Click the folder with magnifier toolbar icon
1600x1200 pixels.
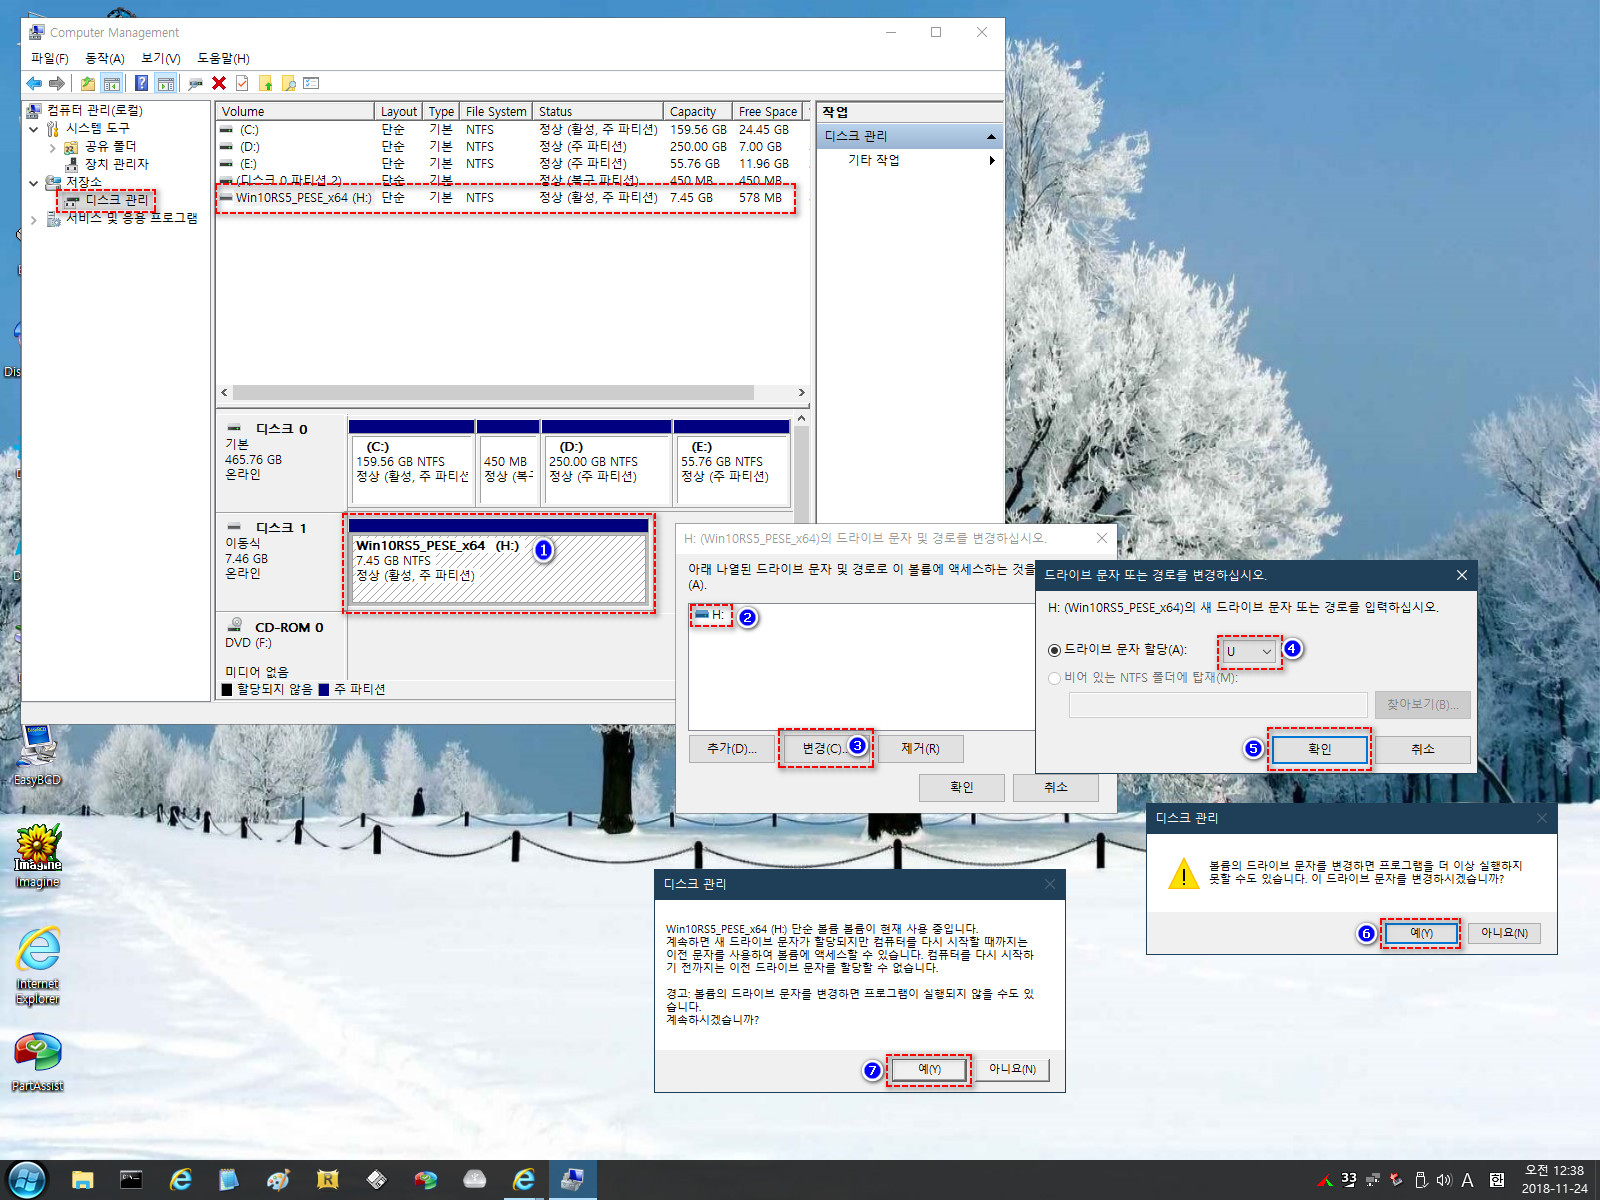(x=289, y=83)
